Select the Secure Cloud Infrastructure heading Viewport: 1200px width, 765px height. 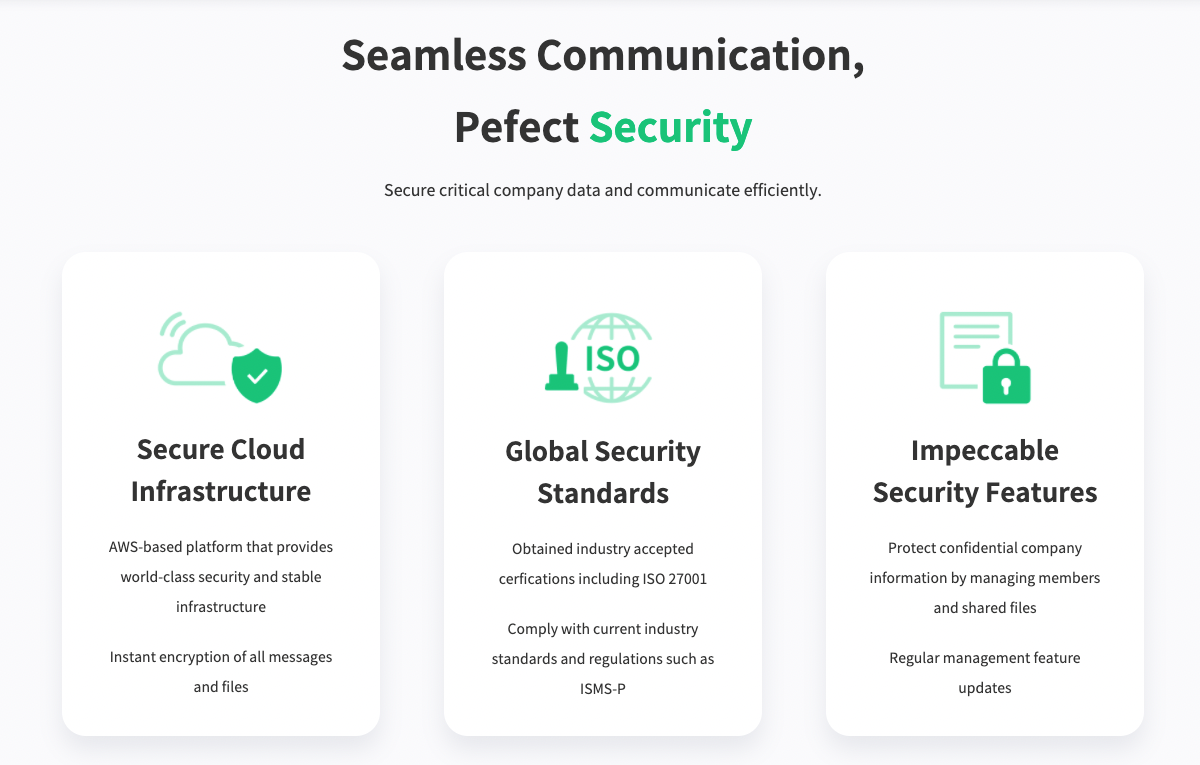pos(221,470)
